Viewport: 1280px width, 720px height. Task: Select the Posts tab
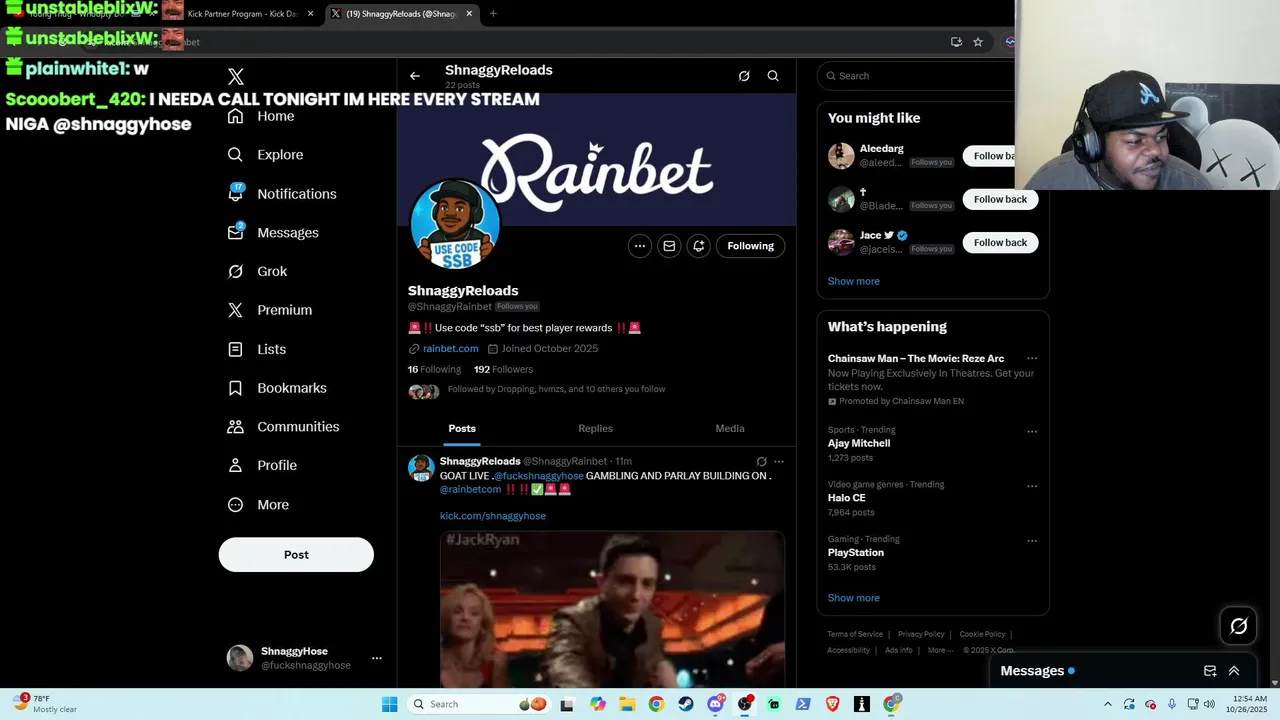462,429
